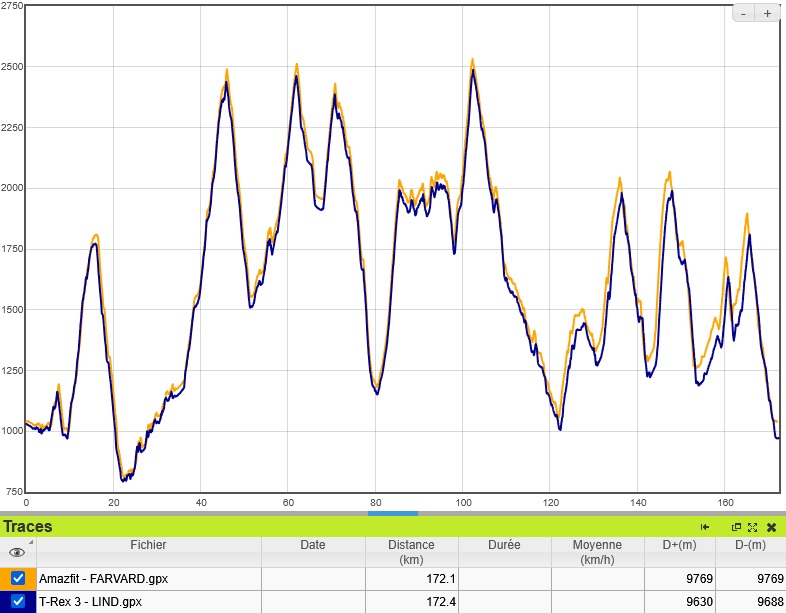The height and width of the screenshot is (613, 786).
Task: Sort traces by D+(m) column
Action: pyautogui.click(x=680, y=545)
